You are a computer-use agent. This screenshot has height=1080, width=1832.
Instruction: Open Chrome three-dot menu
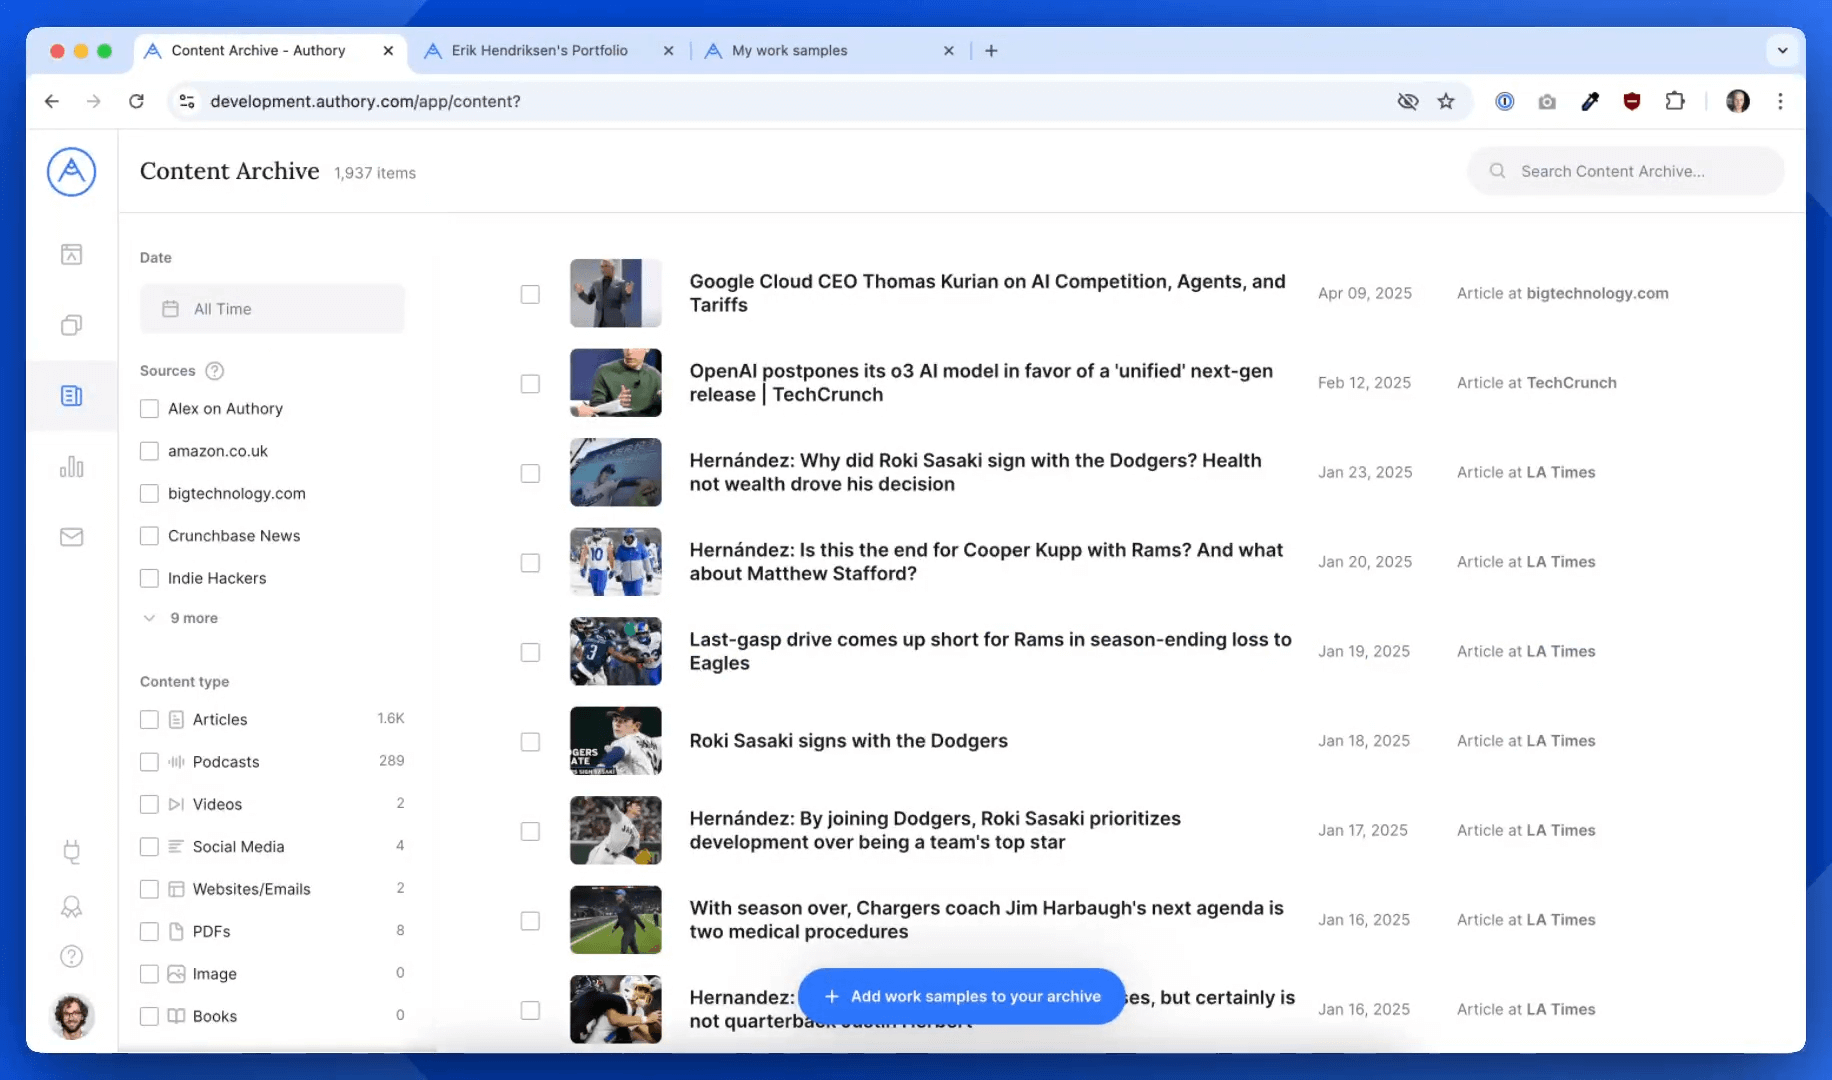pos(1780,101)
